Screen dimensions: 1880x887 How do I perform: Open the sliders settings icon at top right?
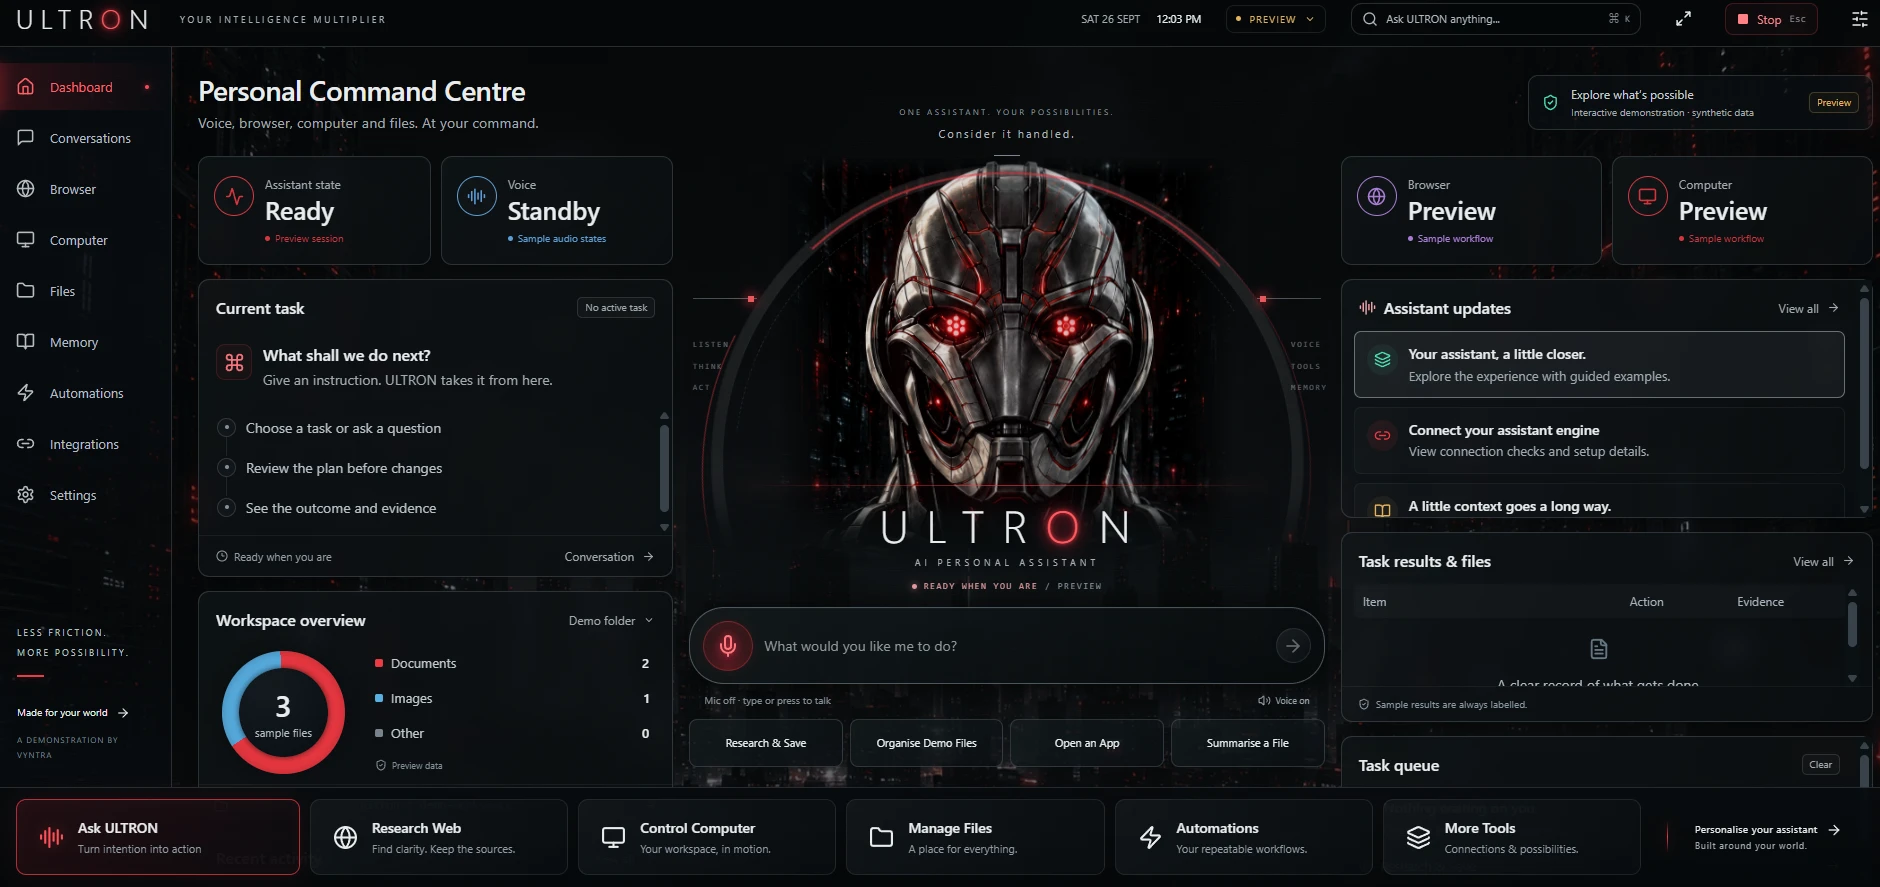(1860, 19)
